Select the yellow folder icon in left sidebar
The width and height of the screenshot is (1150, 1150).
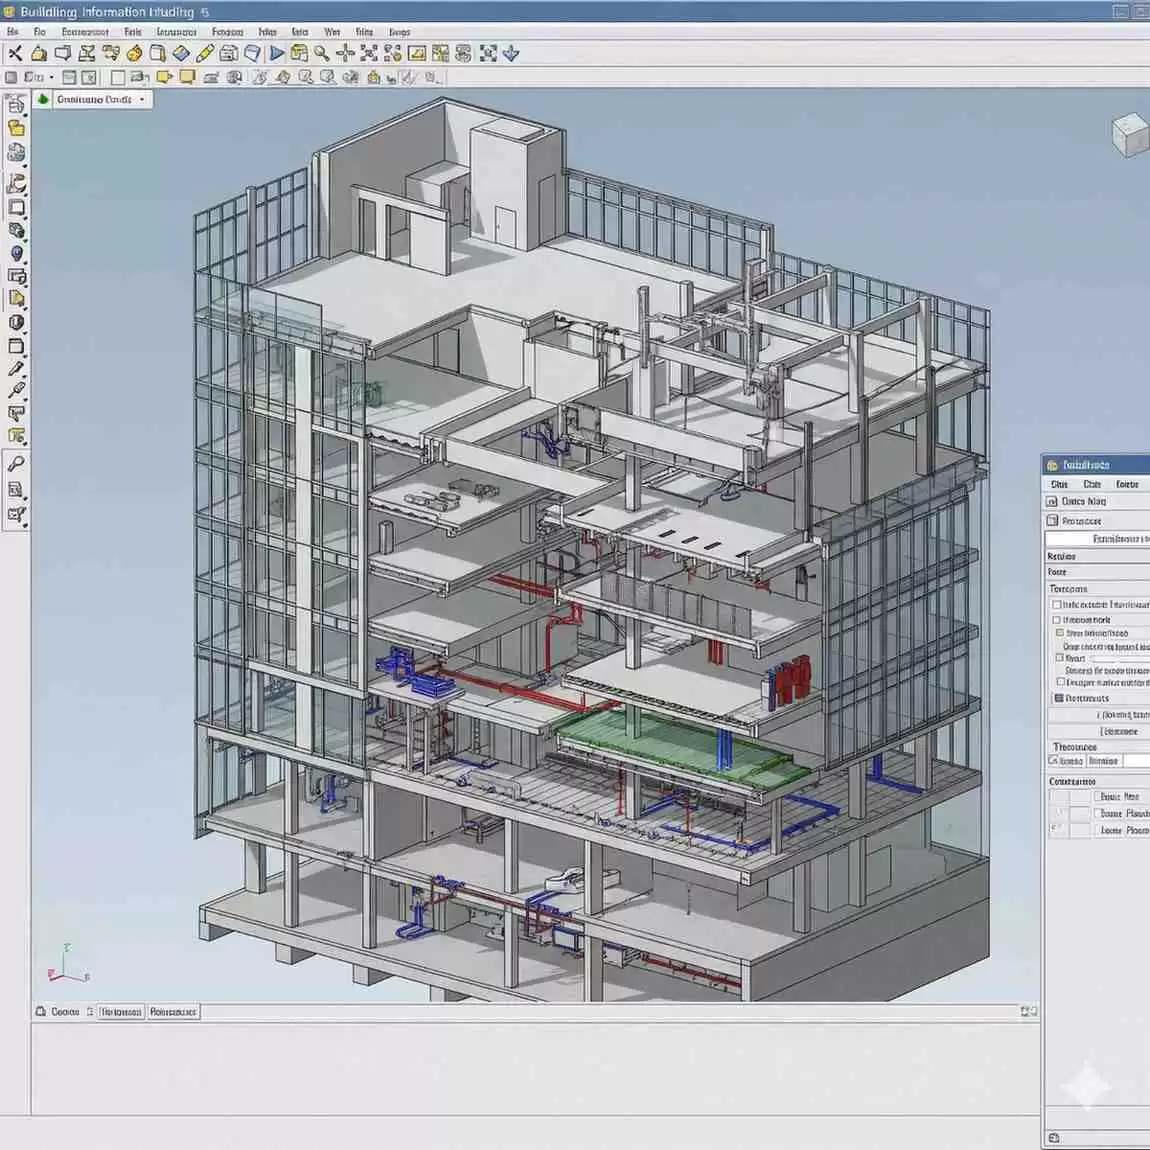pos(16,128)
